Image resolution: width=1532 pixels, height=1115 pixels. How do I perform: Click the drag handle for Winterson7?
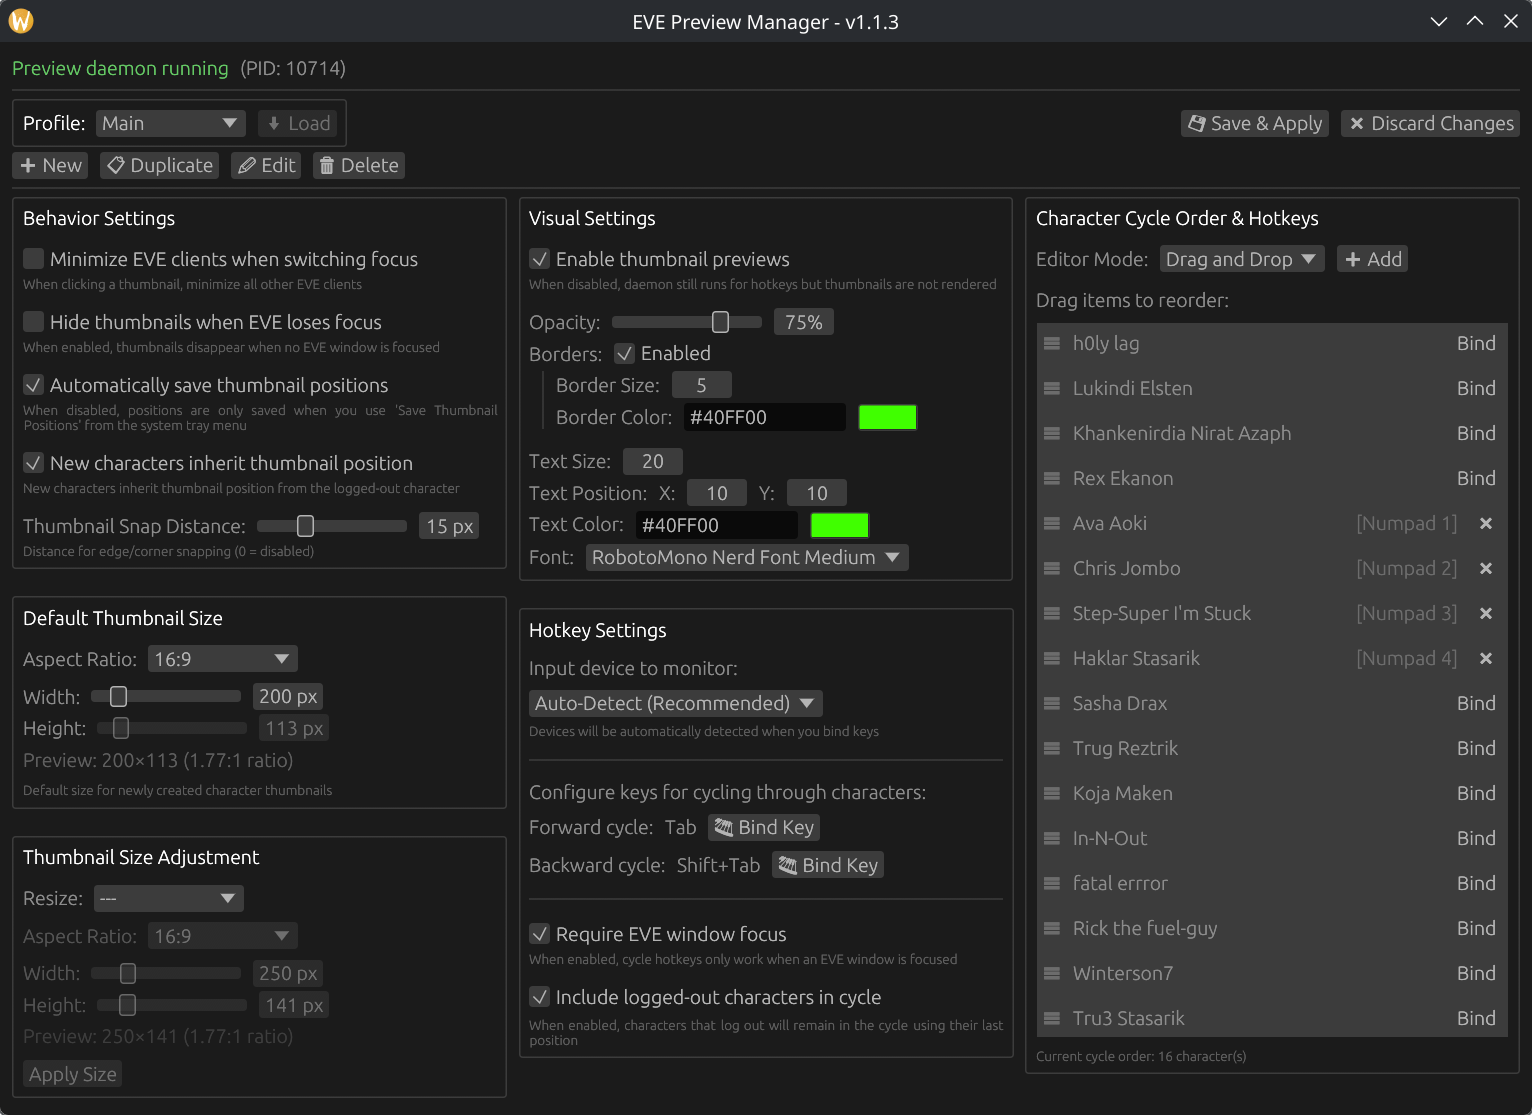pyautogui.click(x=1052, y=973)
